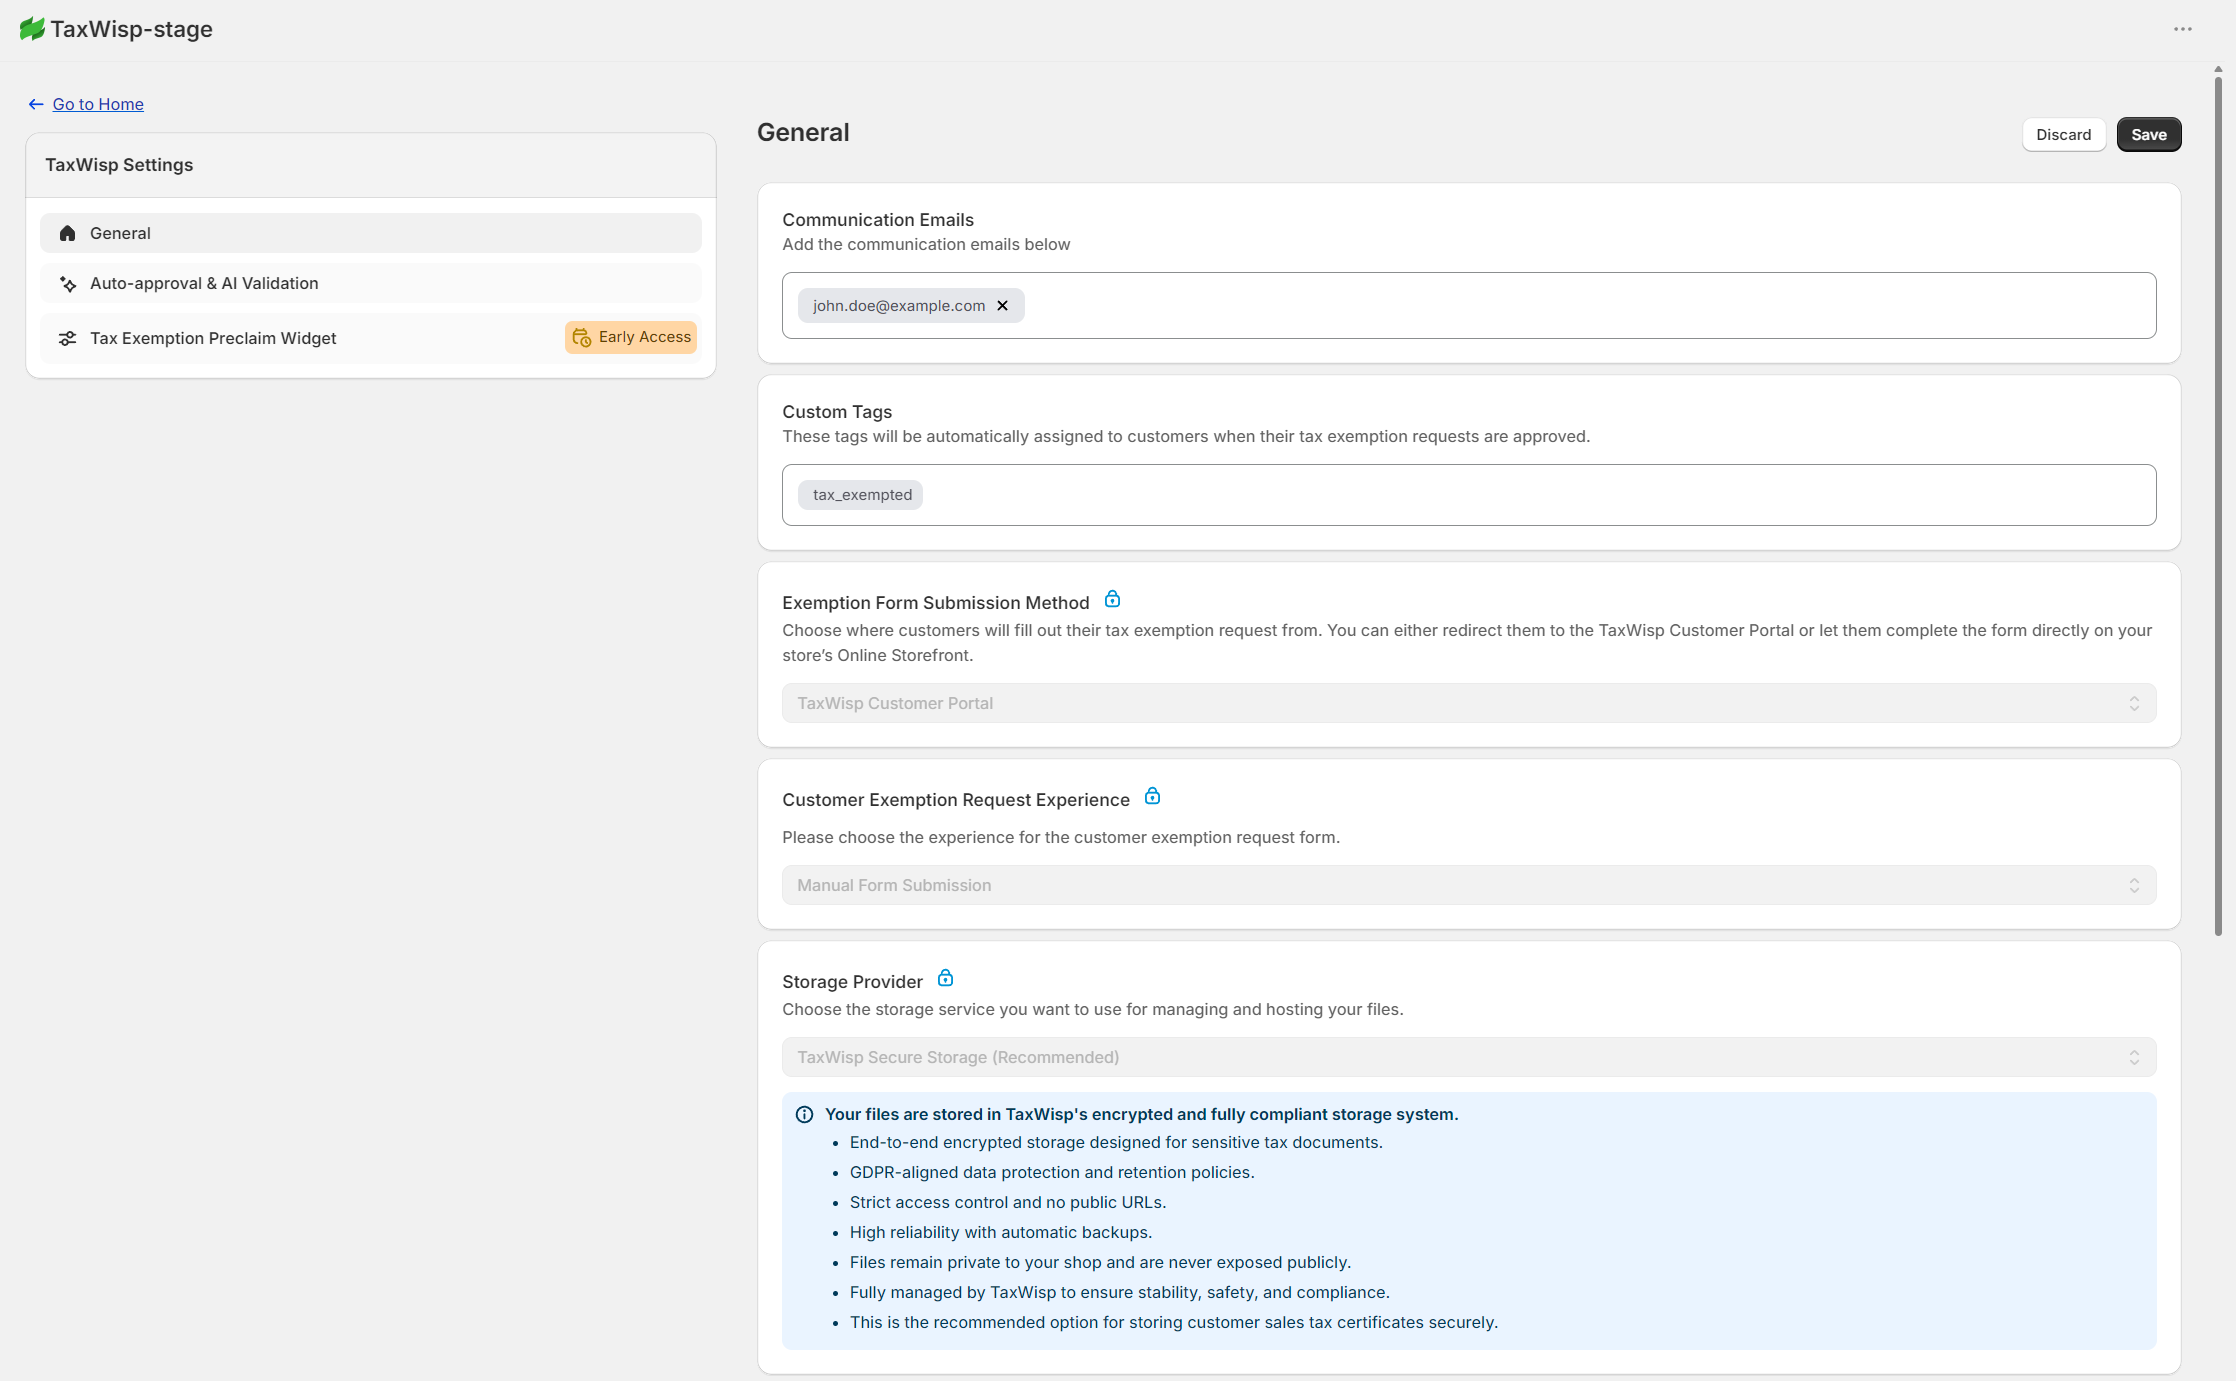Open the TaxWisp Secure Storage dropdown
2236x1381 pixels.
1469,1057
